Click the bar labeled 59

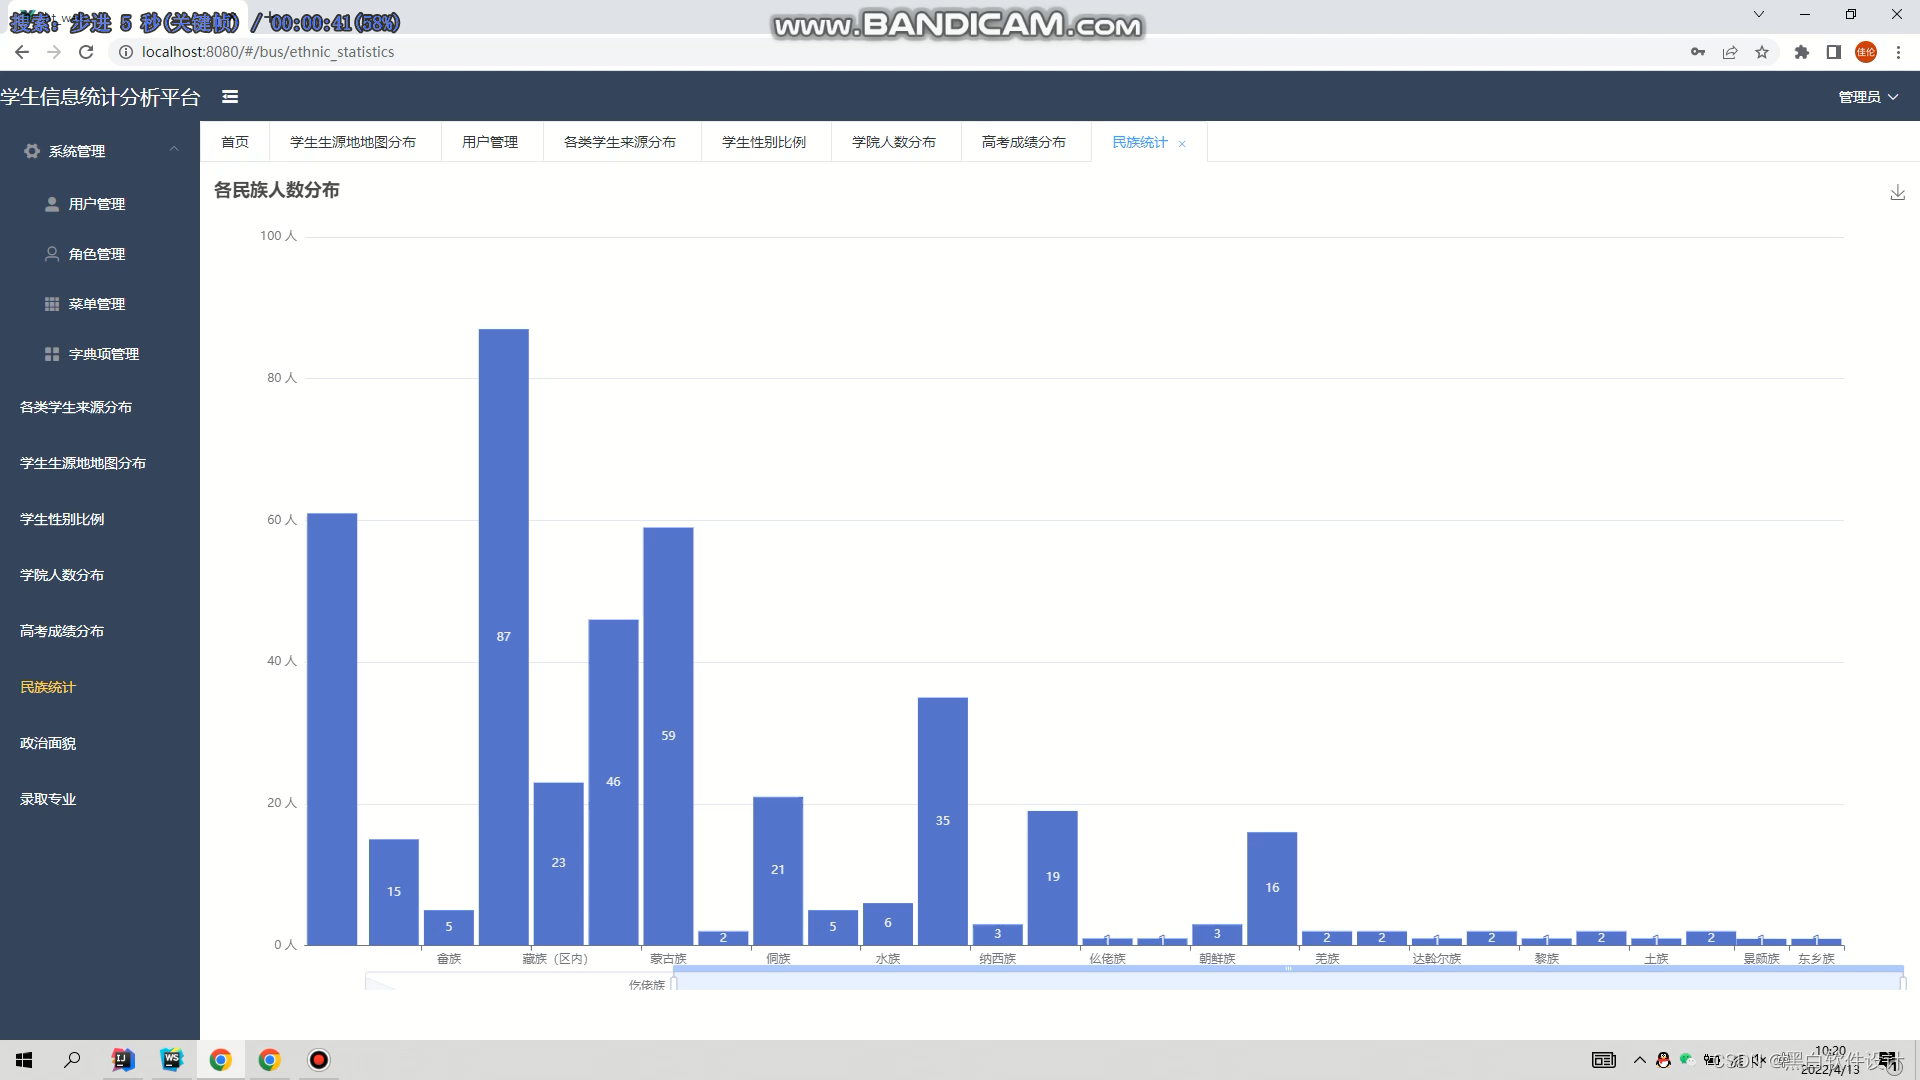point(668,736)
